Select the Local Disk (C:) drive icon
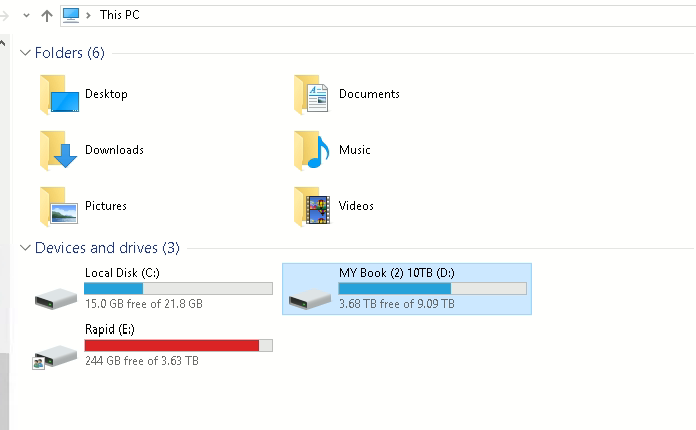This screenshot has width=696, height=430. click(56, 298)
